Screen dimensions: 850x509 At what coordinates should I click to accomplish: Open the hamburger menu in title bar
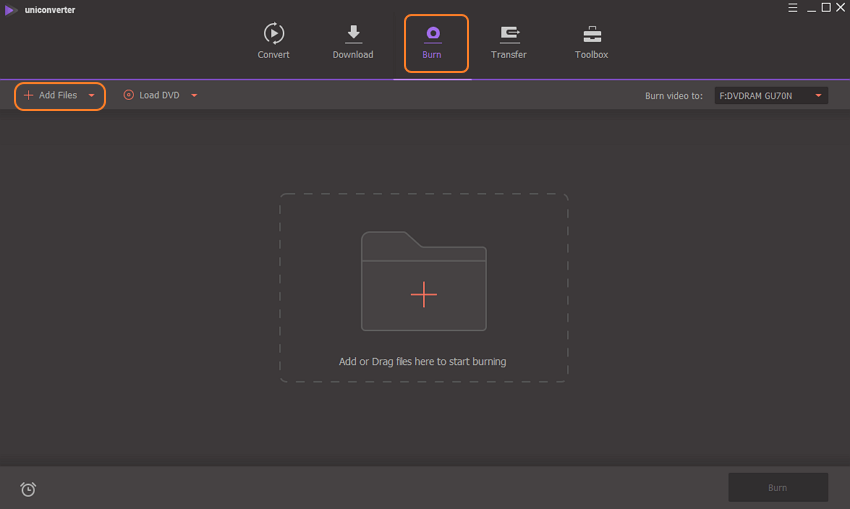coord(792,8)
